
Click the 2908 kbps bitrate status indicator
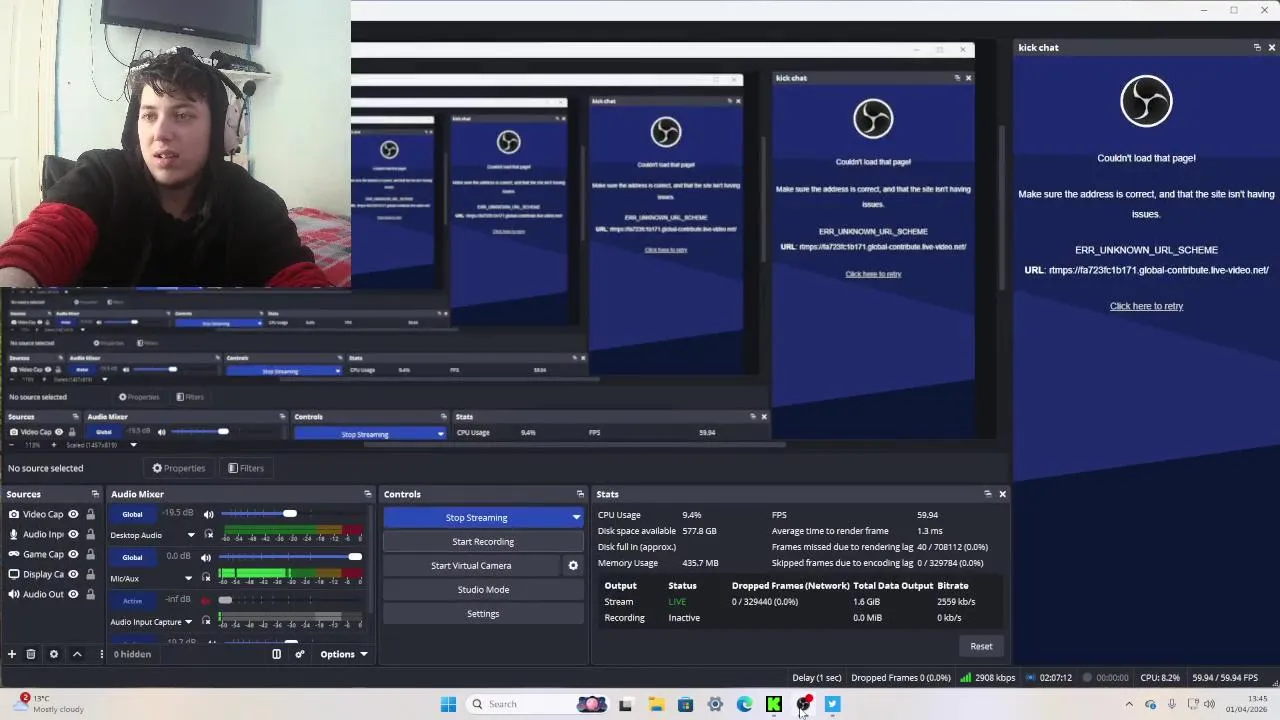(988, 677)
